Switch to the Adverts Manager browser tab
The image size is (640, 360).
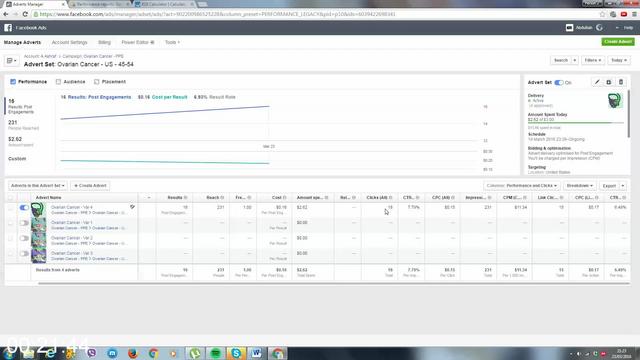[34, 4]
